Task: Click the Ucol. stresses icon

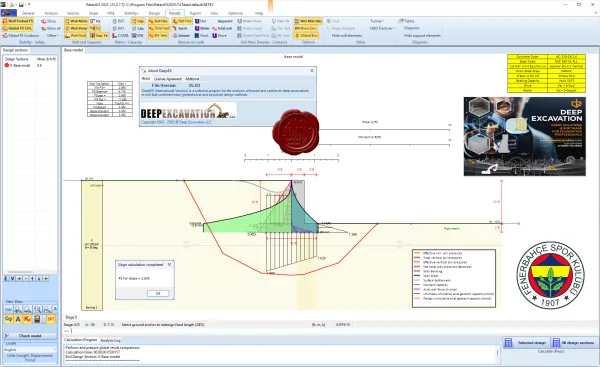Action: [x=197, y=36]
